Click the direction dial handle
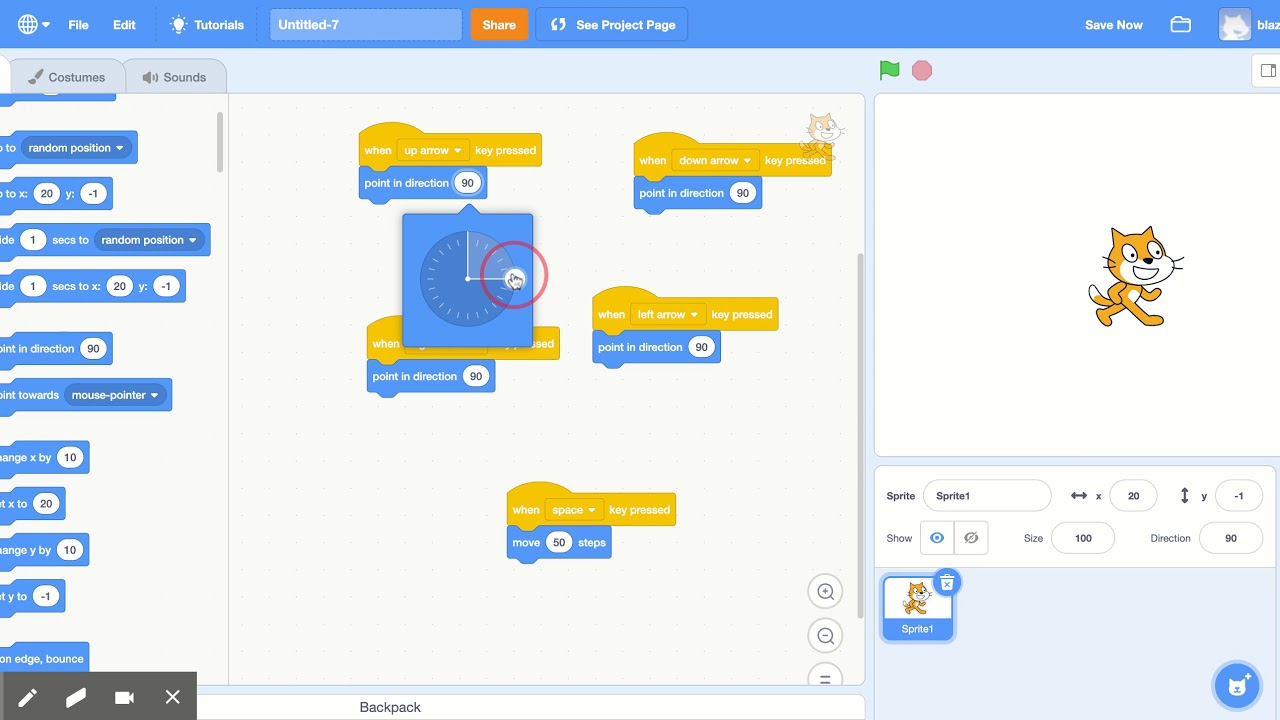The height and width of the screenshot is (720, 1280). click(514, 279)
